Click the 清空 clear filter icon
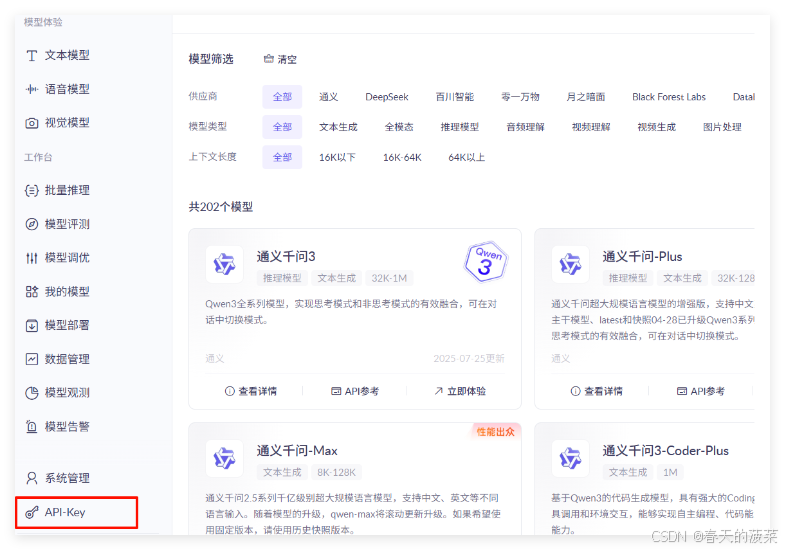The height and width of the screenshot is (550, 785). [x=268, y=59]
